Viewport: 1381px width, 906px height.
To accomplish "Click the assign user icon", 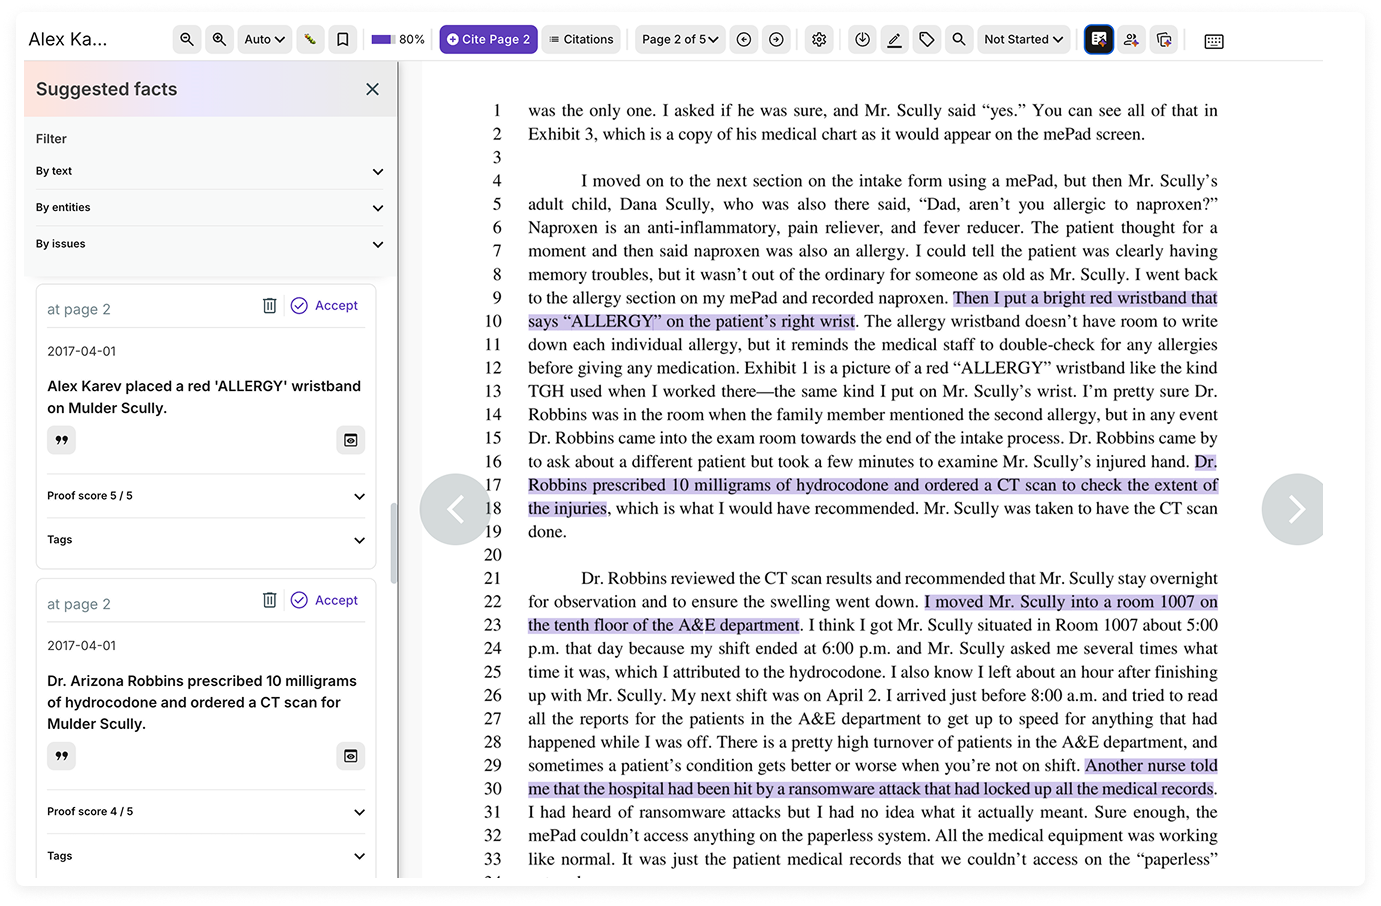I will coord(1131,39).
